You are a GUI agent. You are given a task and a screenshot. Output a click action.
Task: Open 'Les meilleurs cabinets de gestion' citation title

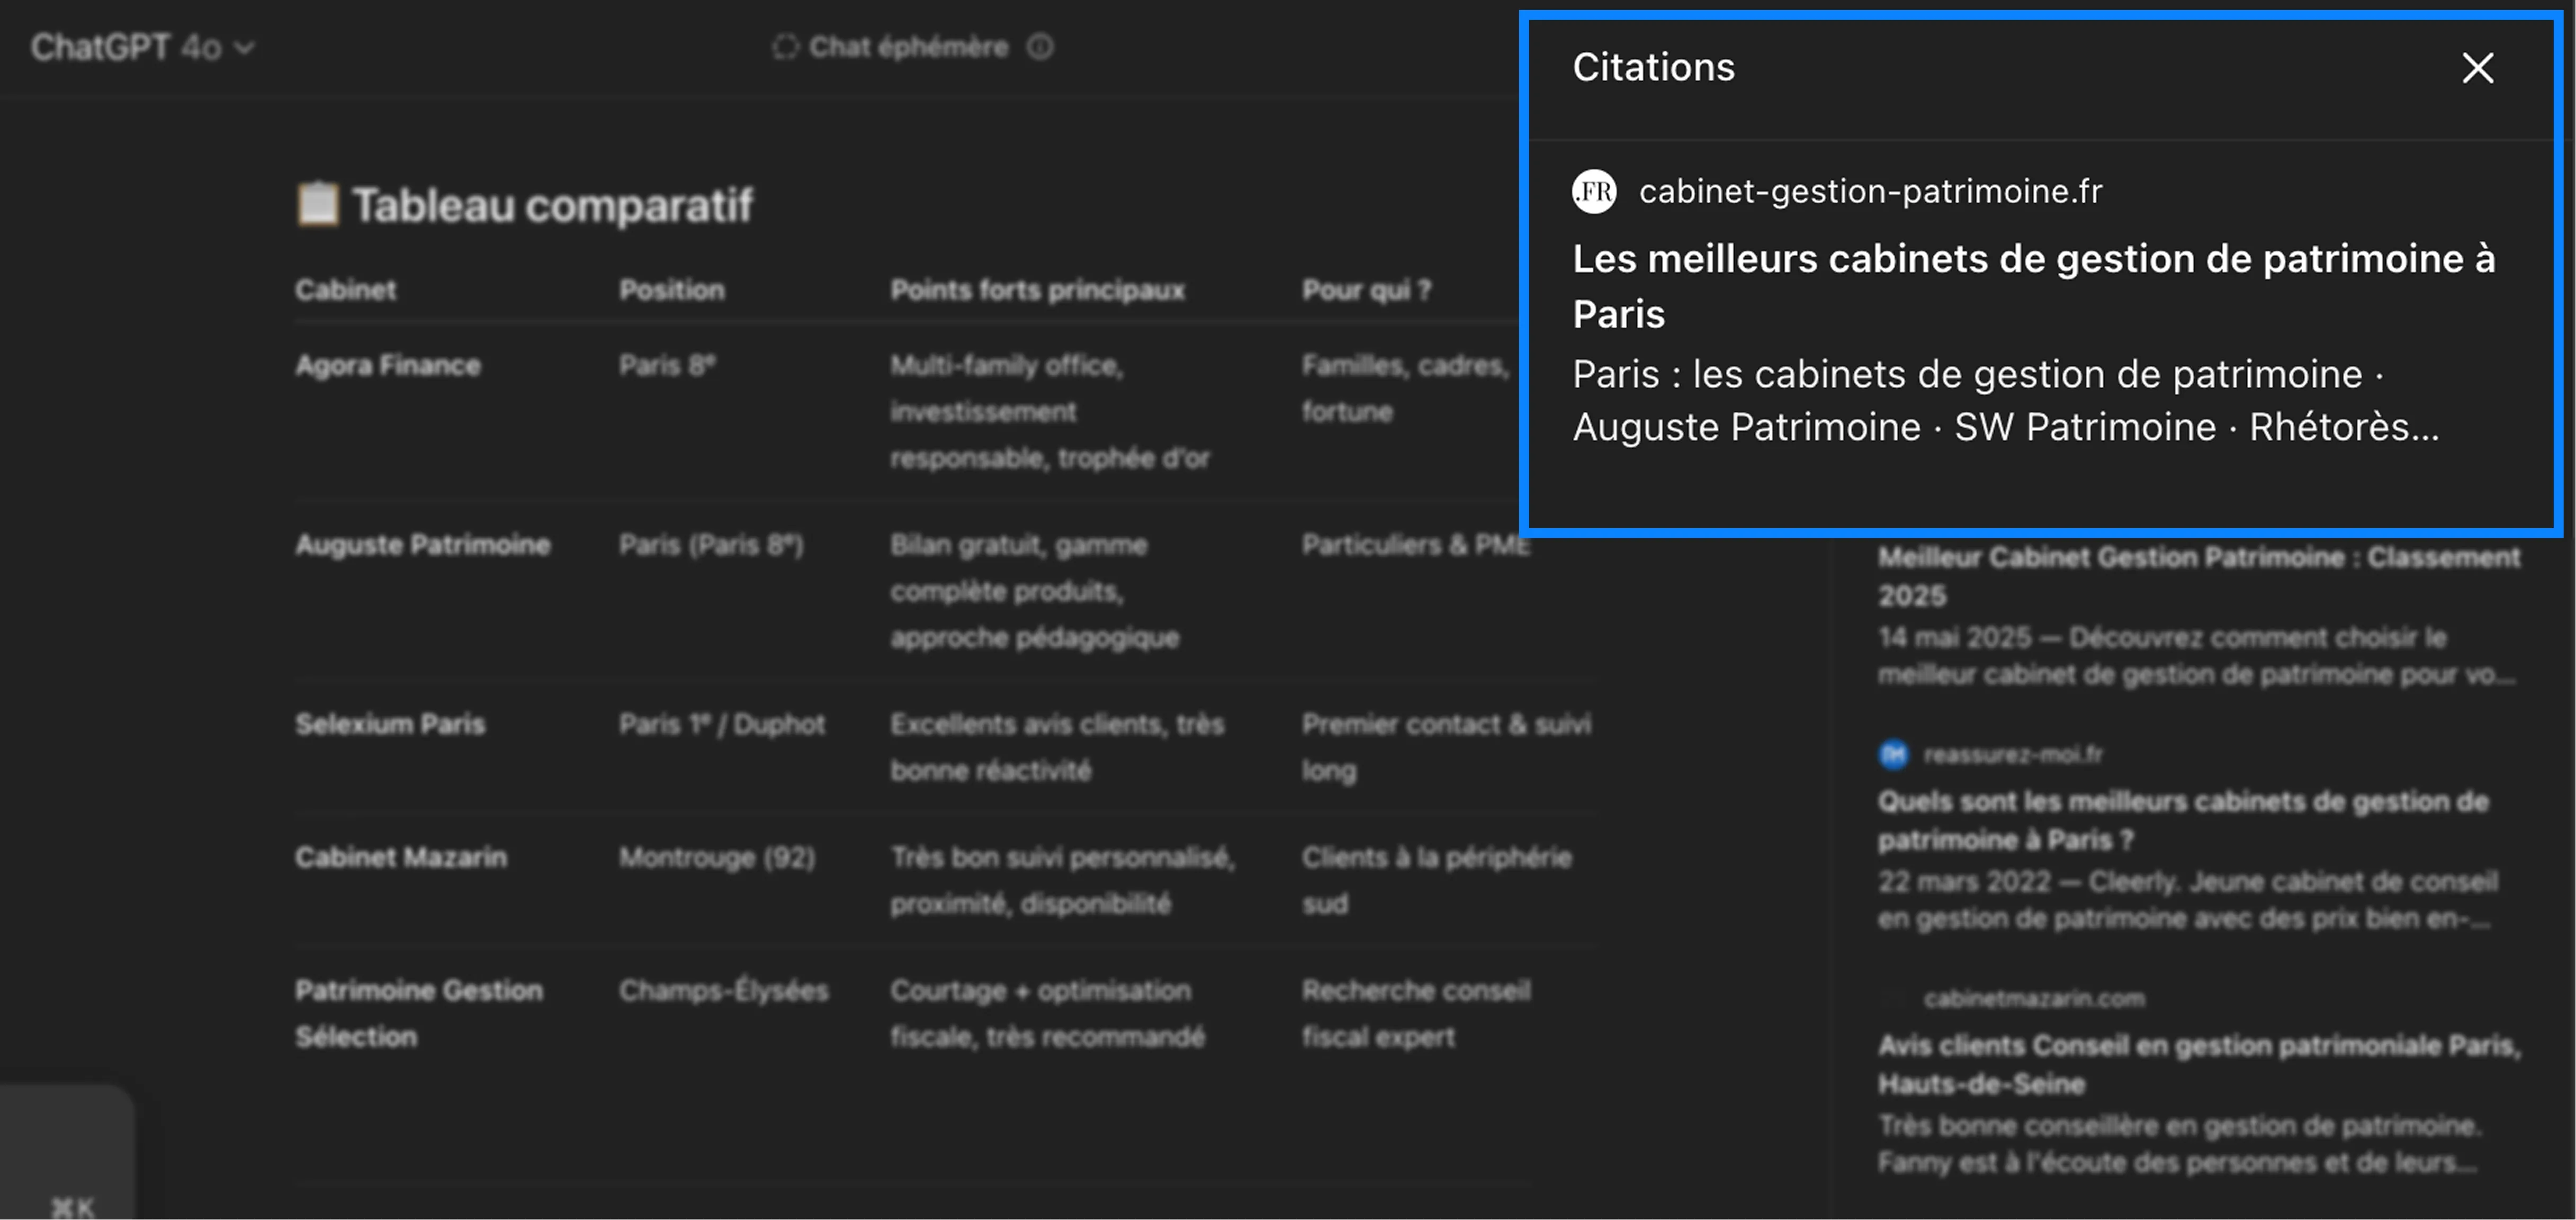(x=2034, y=286)
